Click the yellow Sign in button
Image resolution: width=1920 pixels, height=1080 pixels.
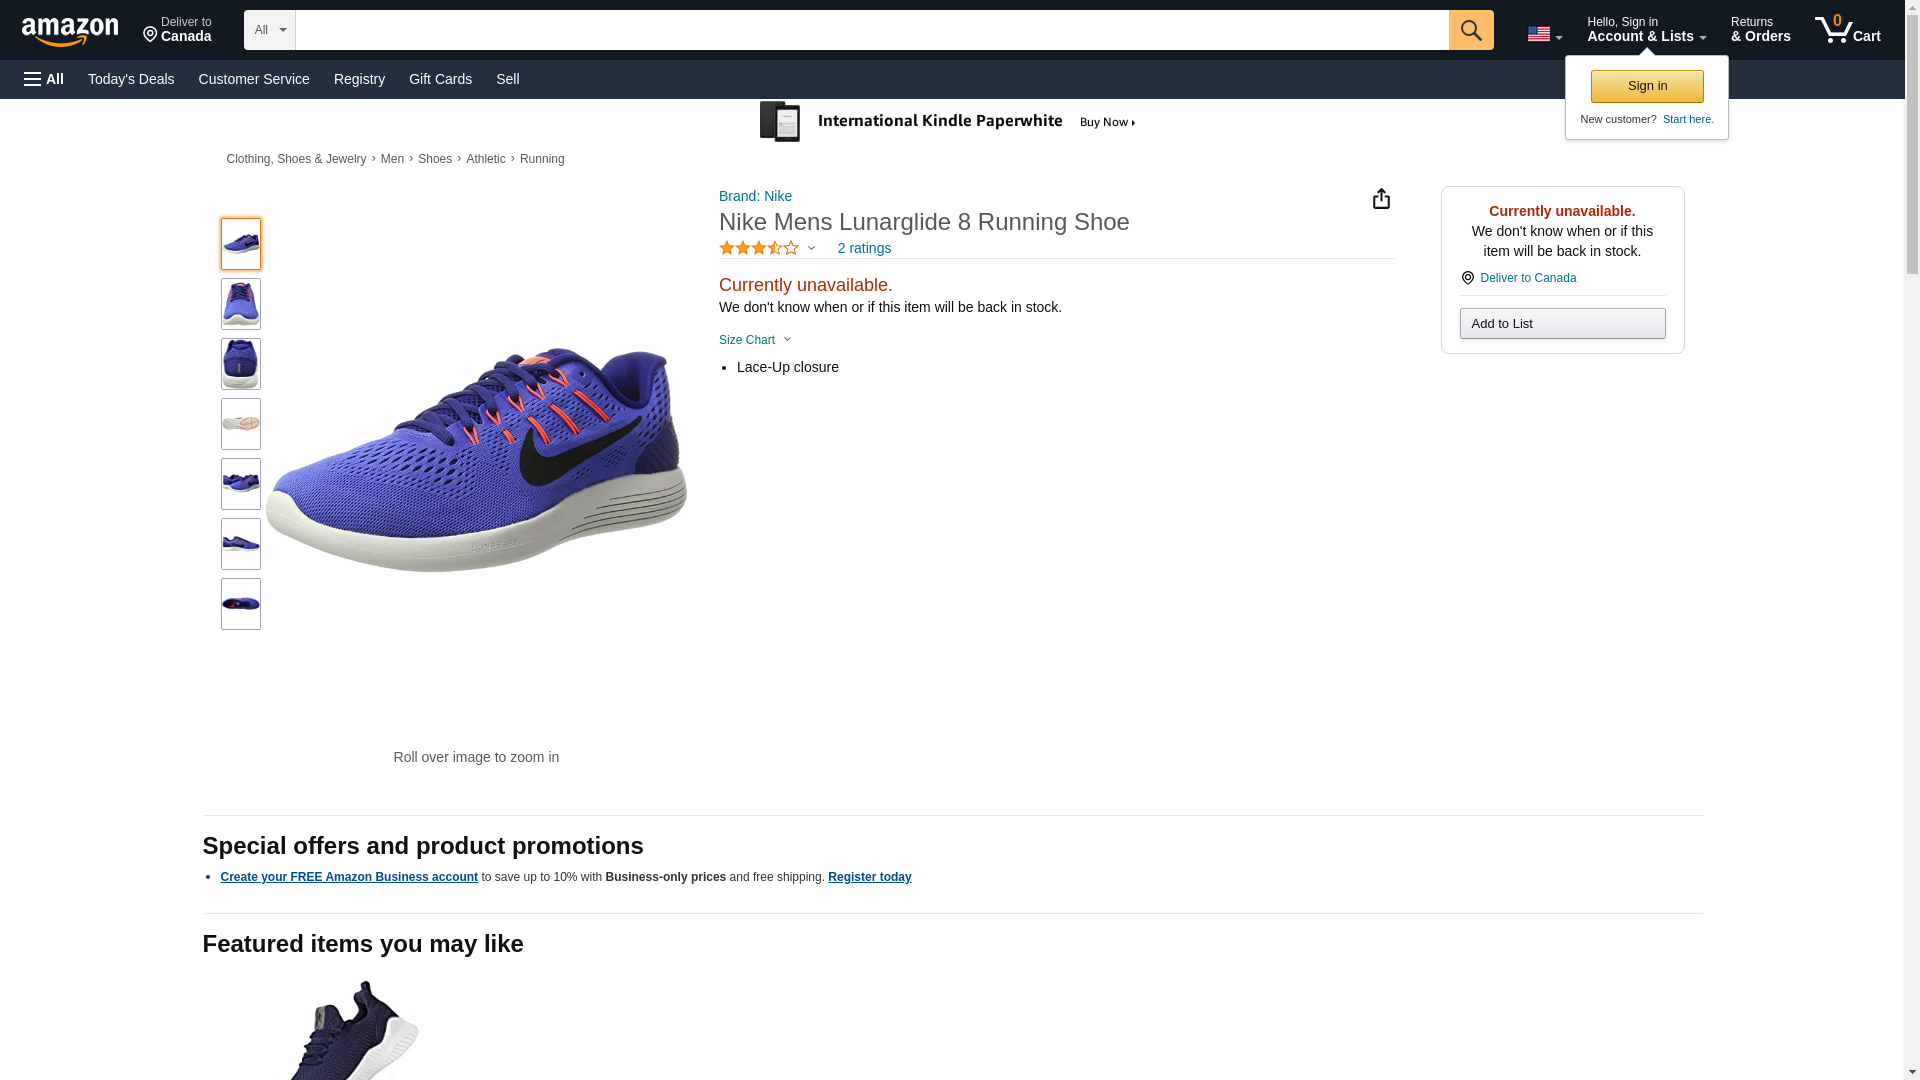tap(1647, 86)
